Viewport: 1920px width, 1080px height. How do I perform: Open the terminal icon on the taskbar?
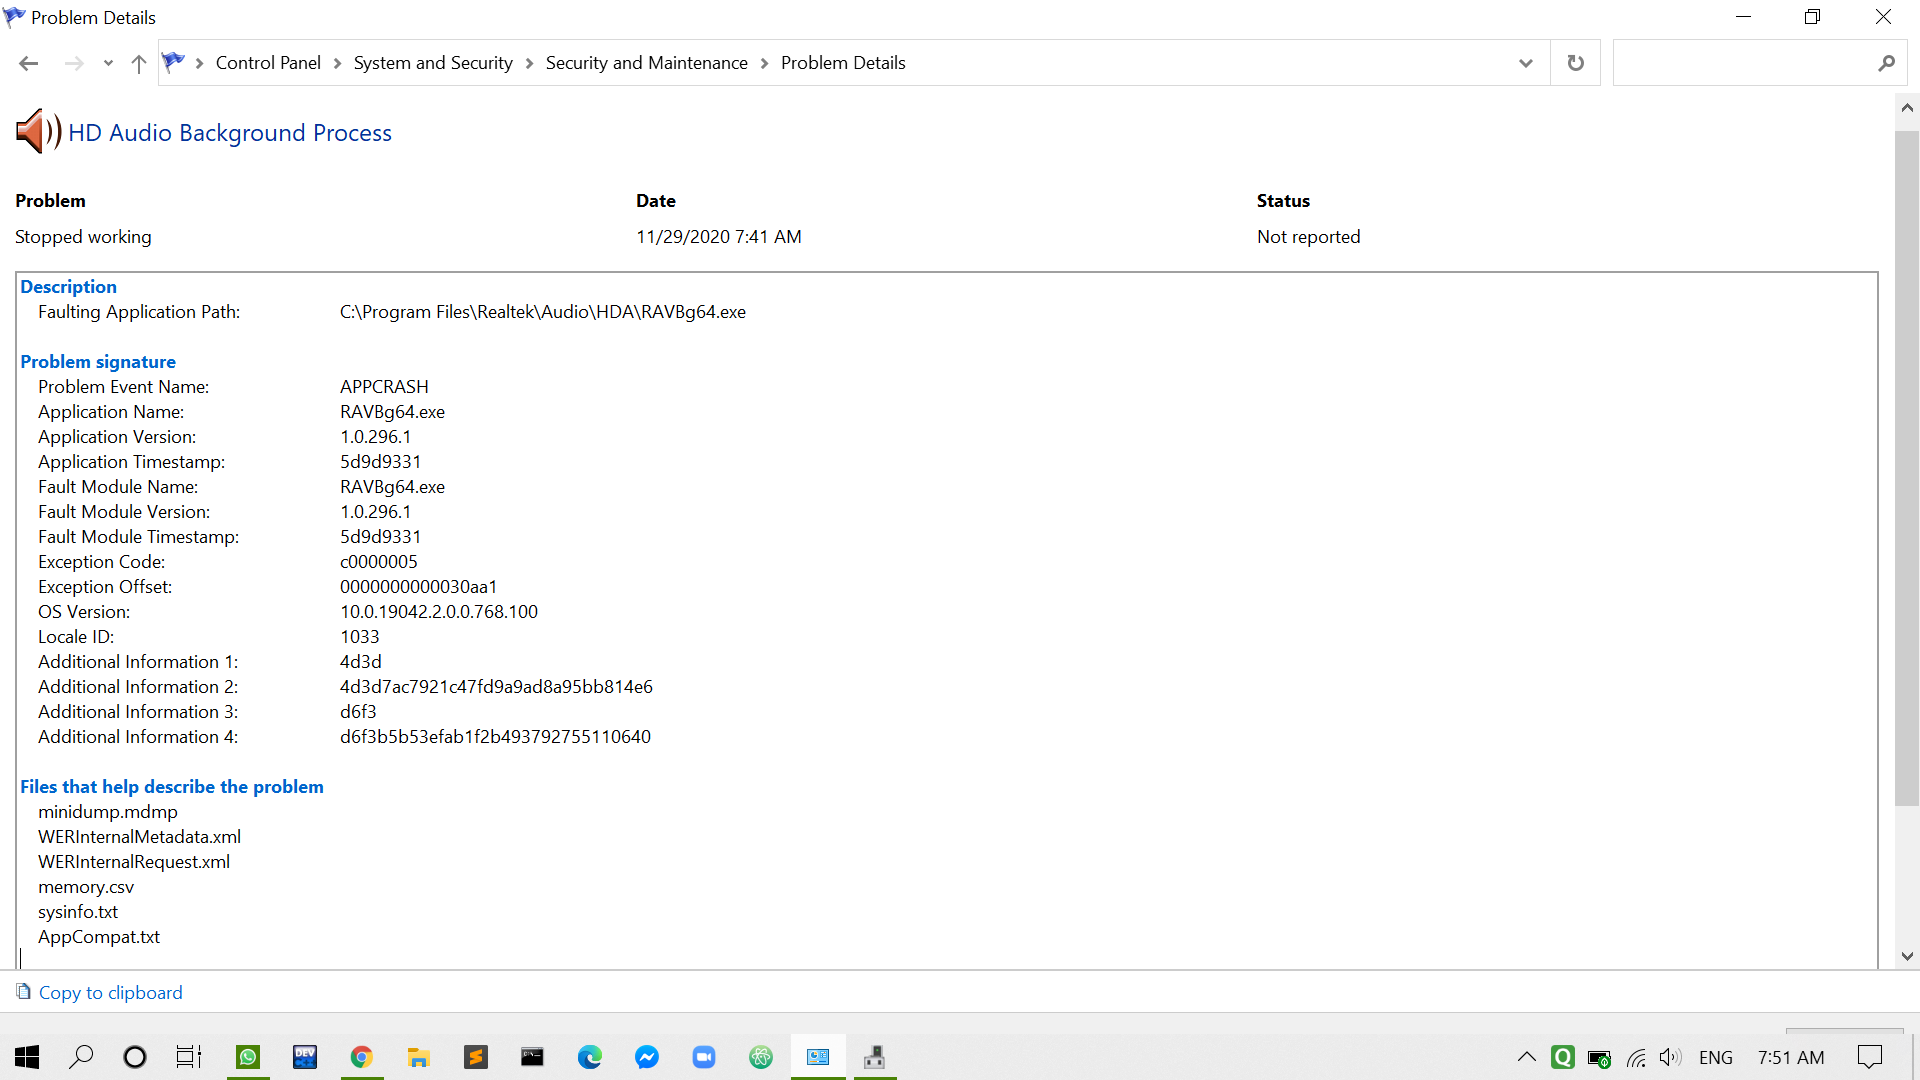click(532, 1057)
